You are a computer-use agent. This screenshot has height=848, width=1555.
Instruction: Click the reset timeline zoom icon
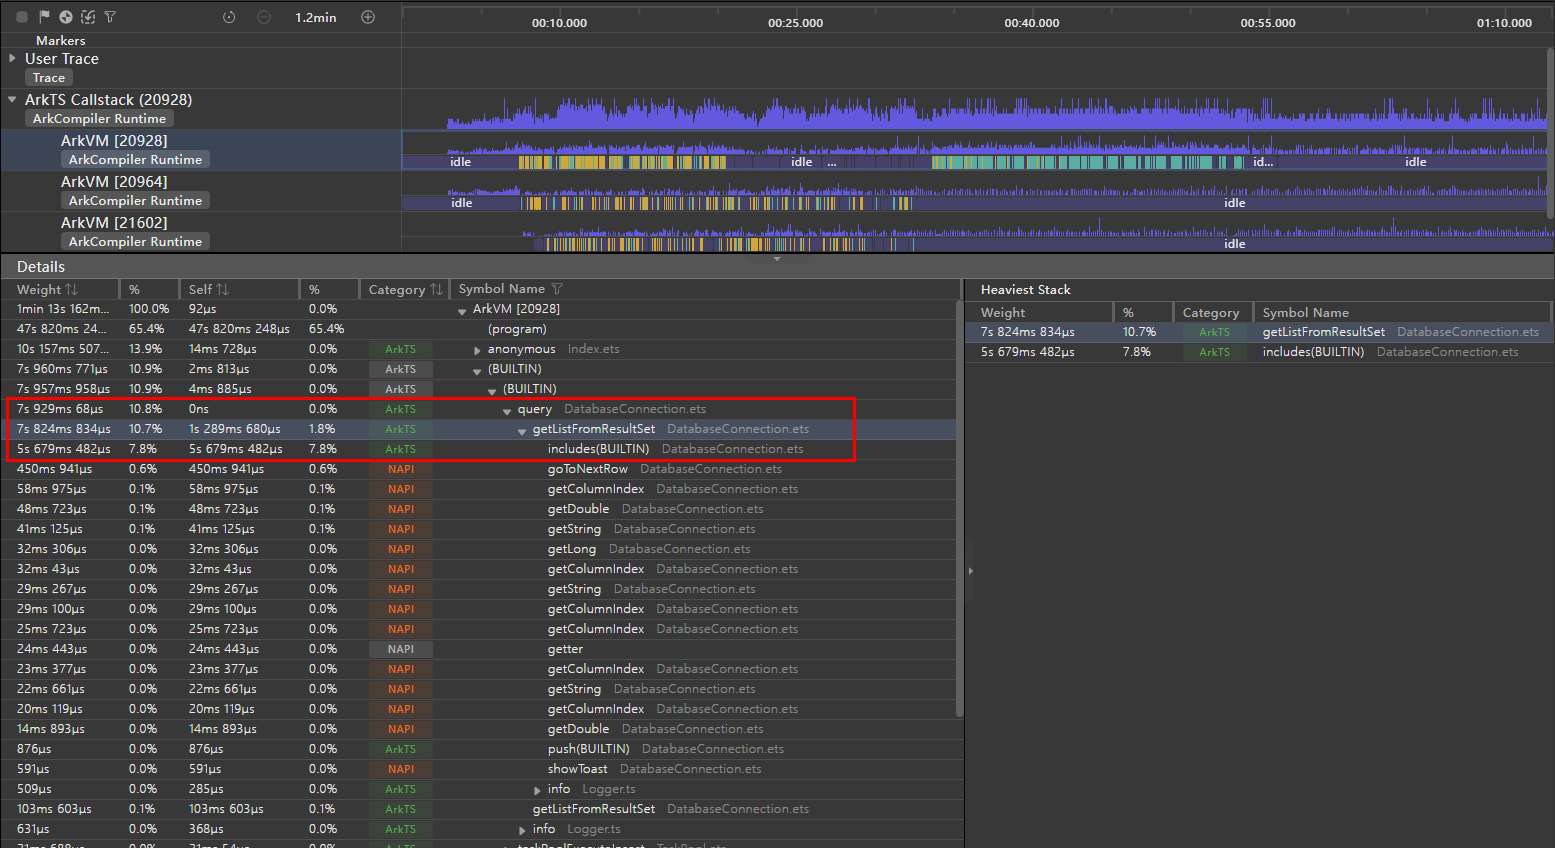click(229, 17)
